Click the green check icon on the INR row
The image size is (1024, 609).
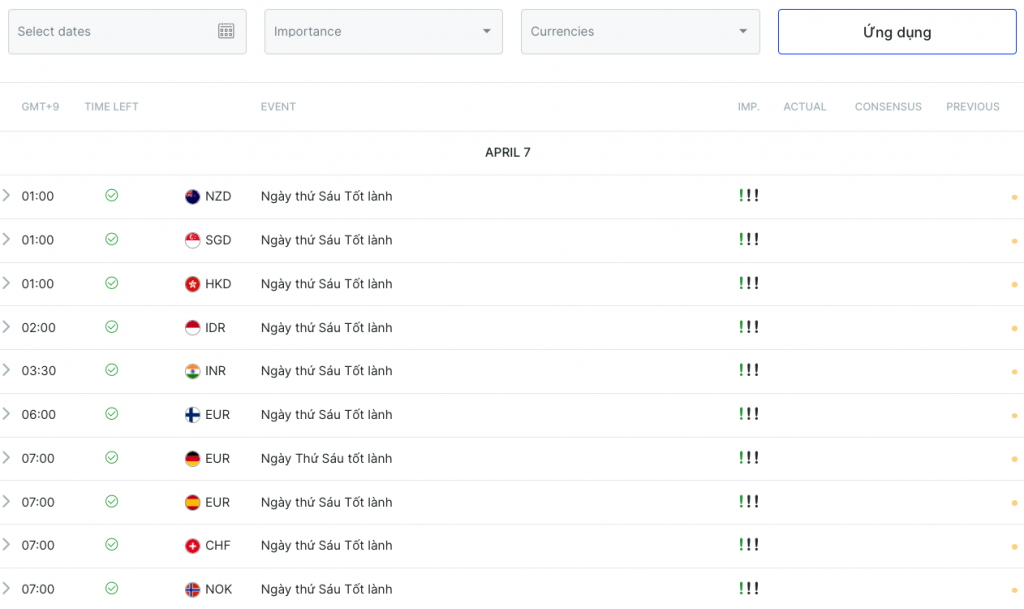(x=111, y=371)
